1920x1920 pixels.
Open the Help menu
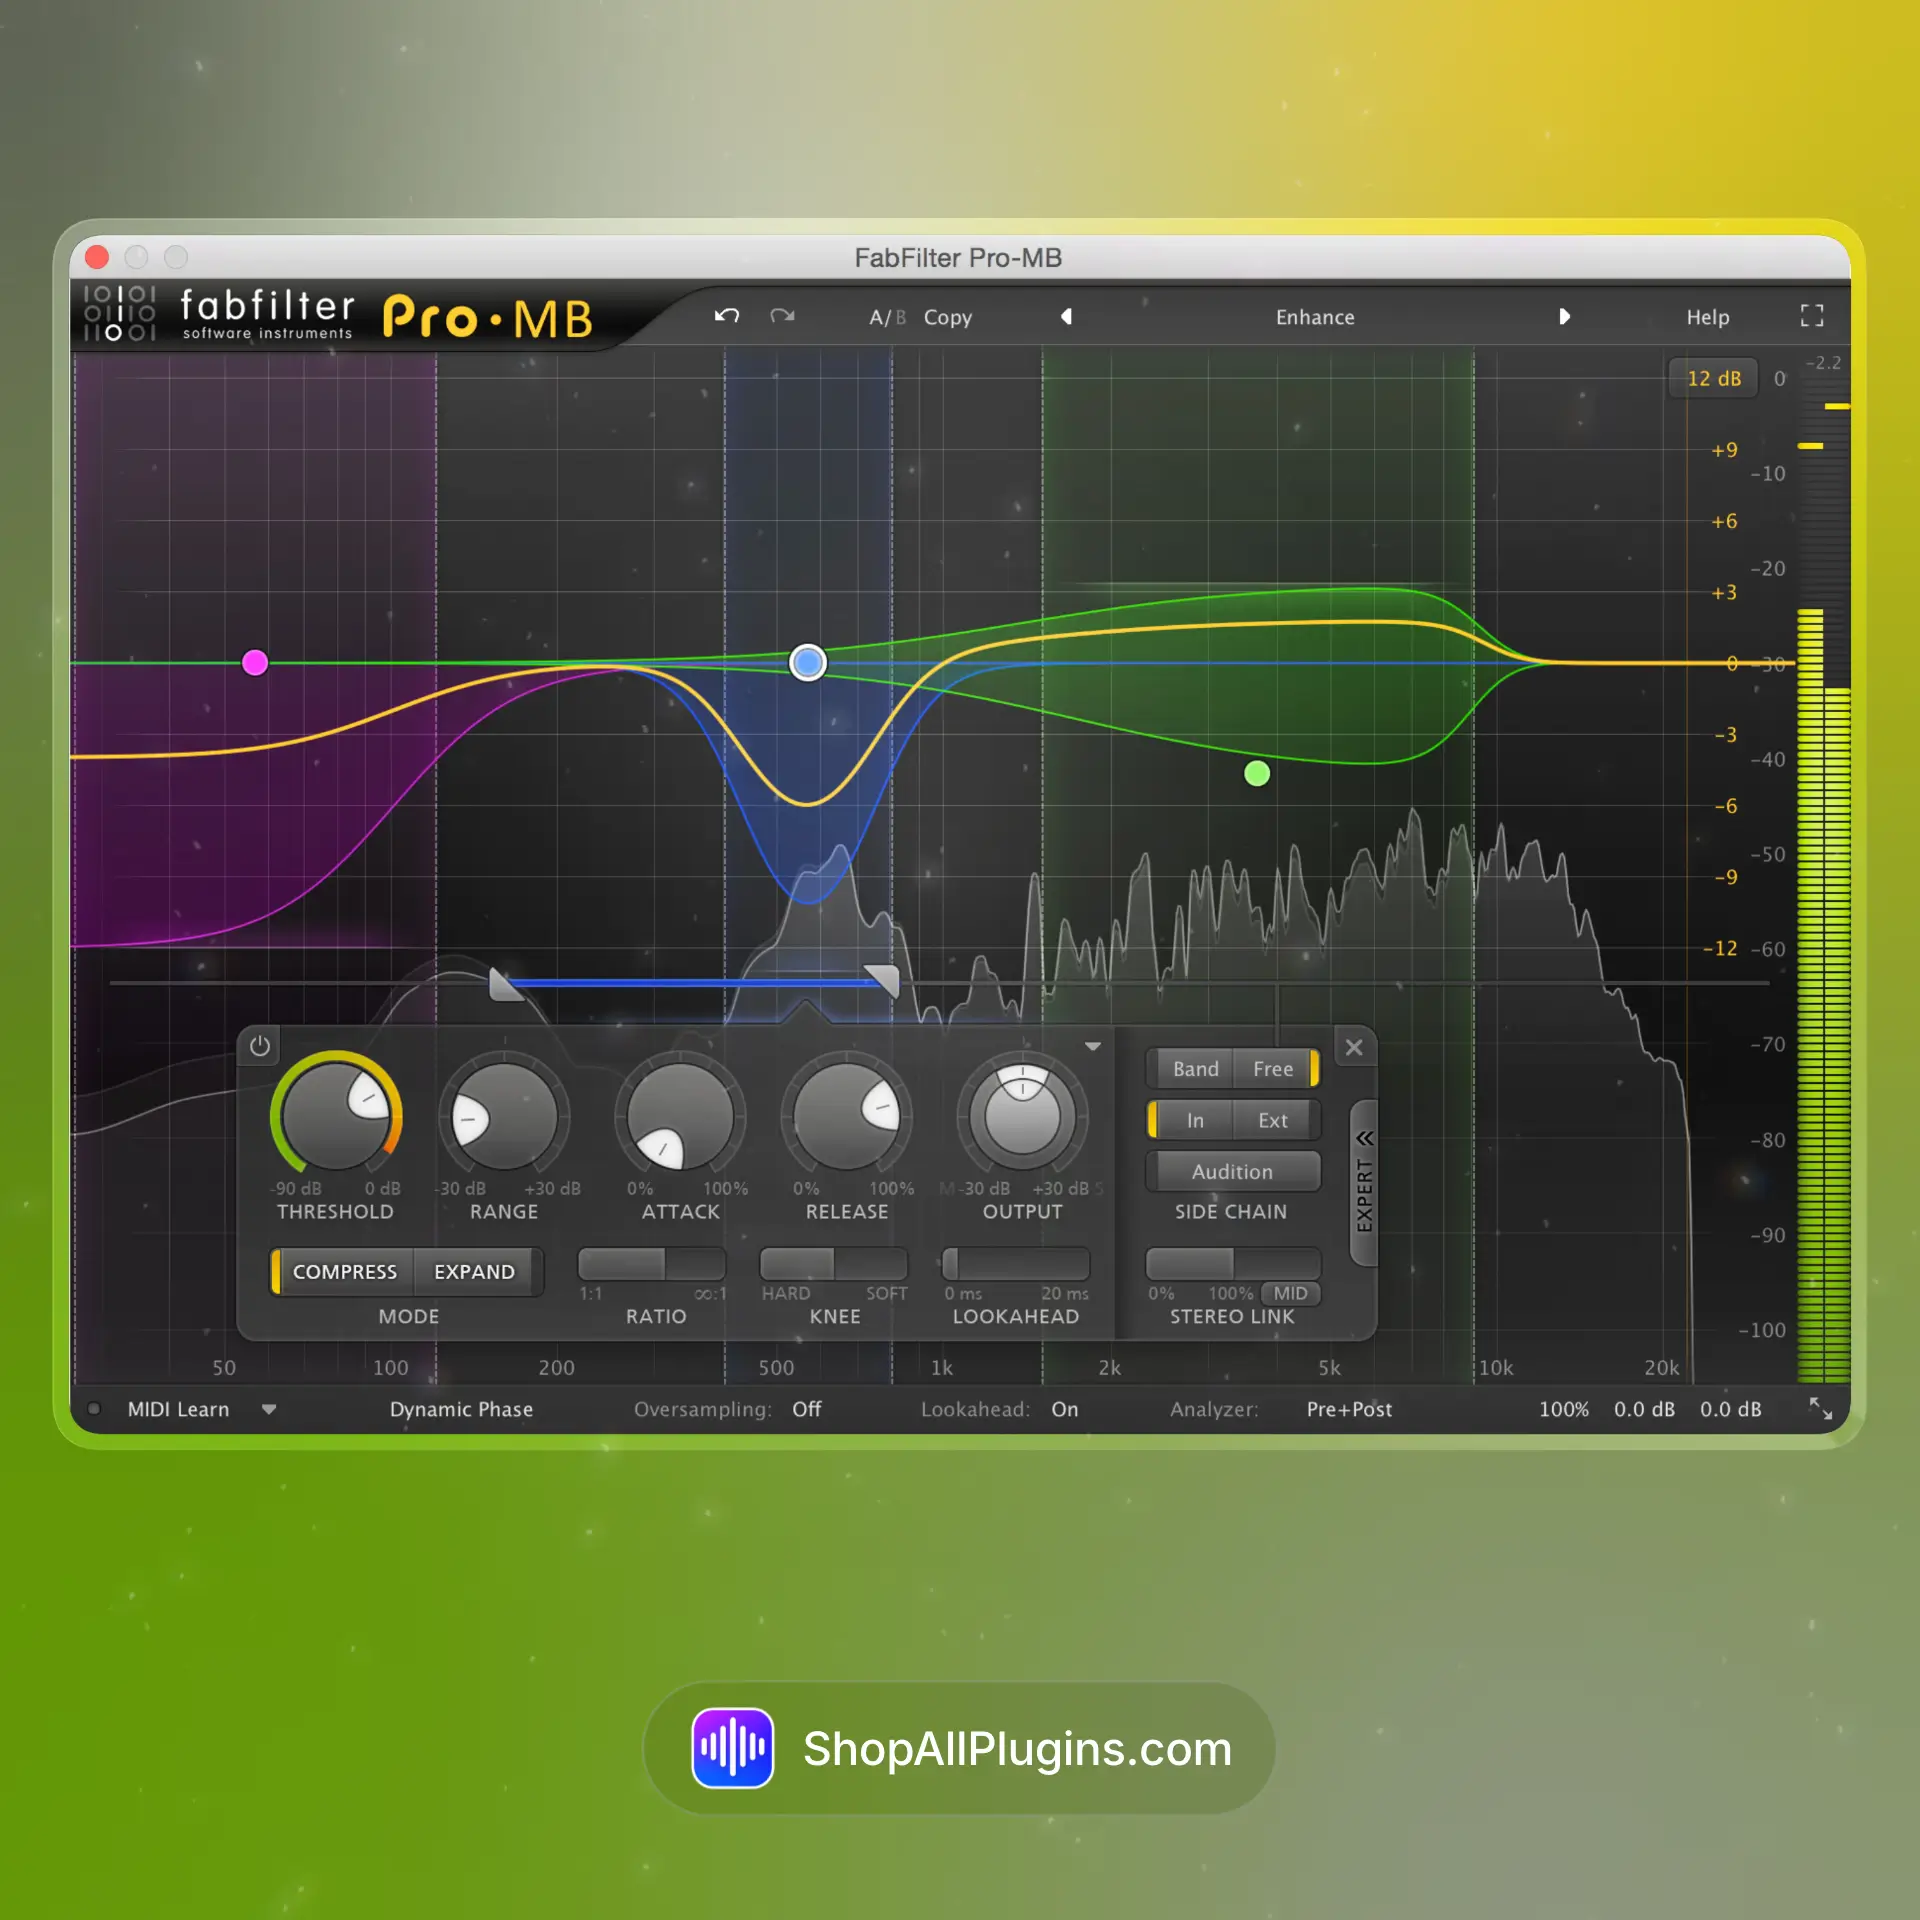(x=1707, y=317)
